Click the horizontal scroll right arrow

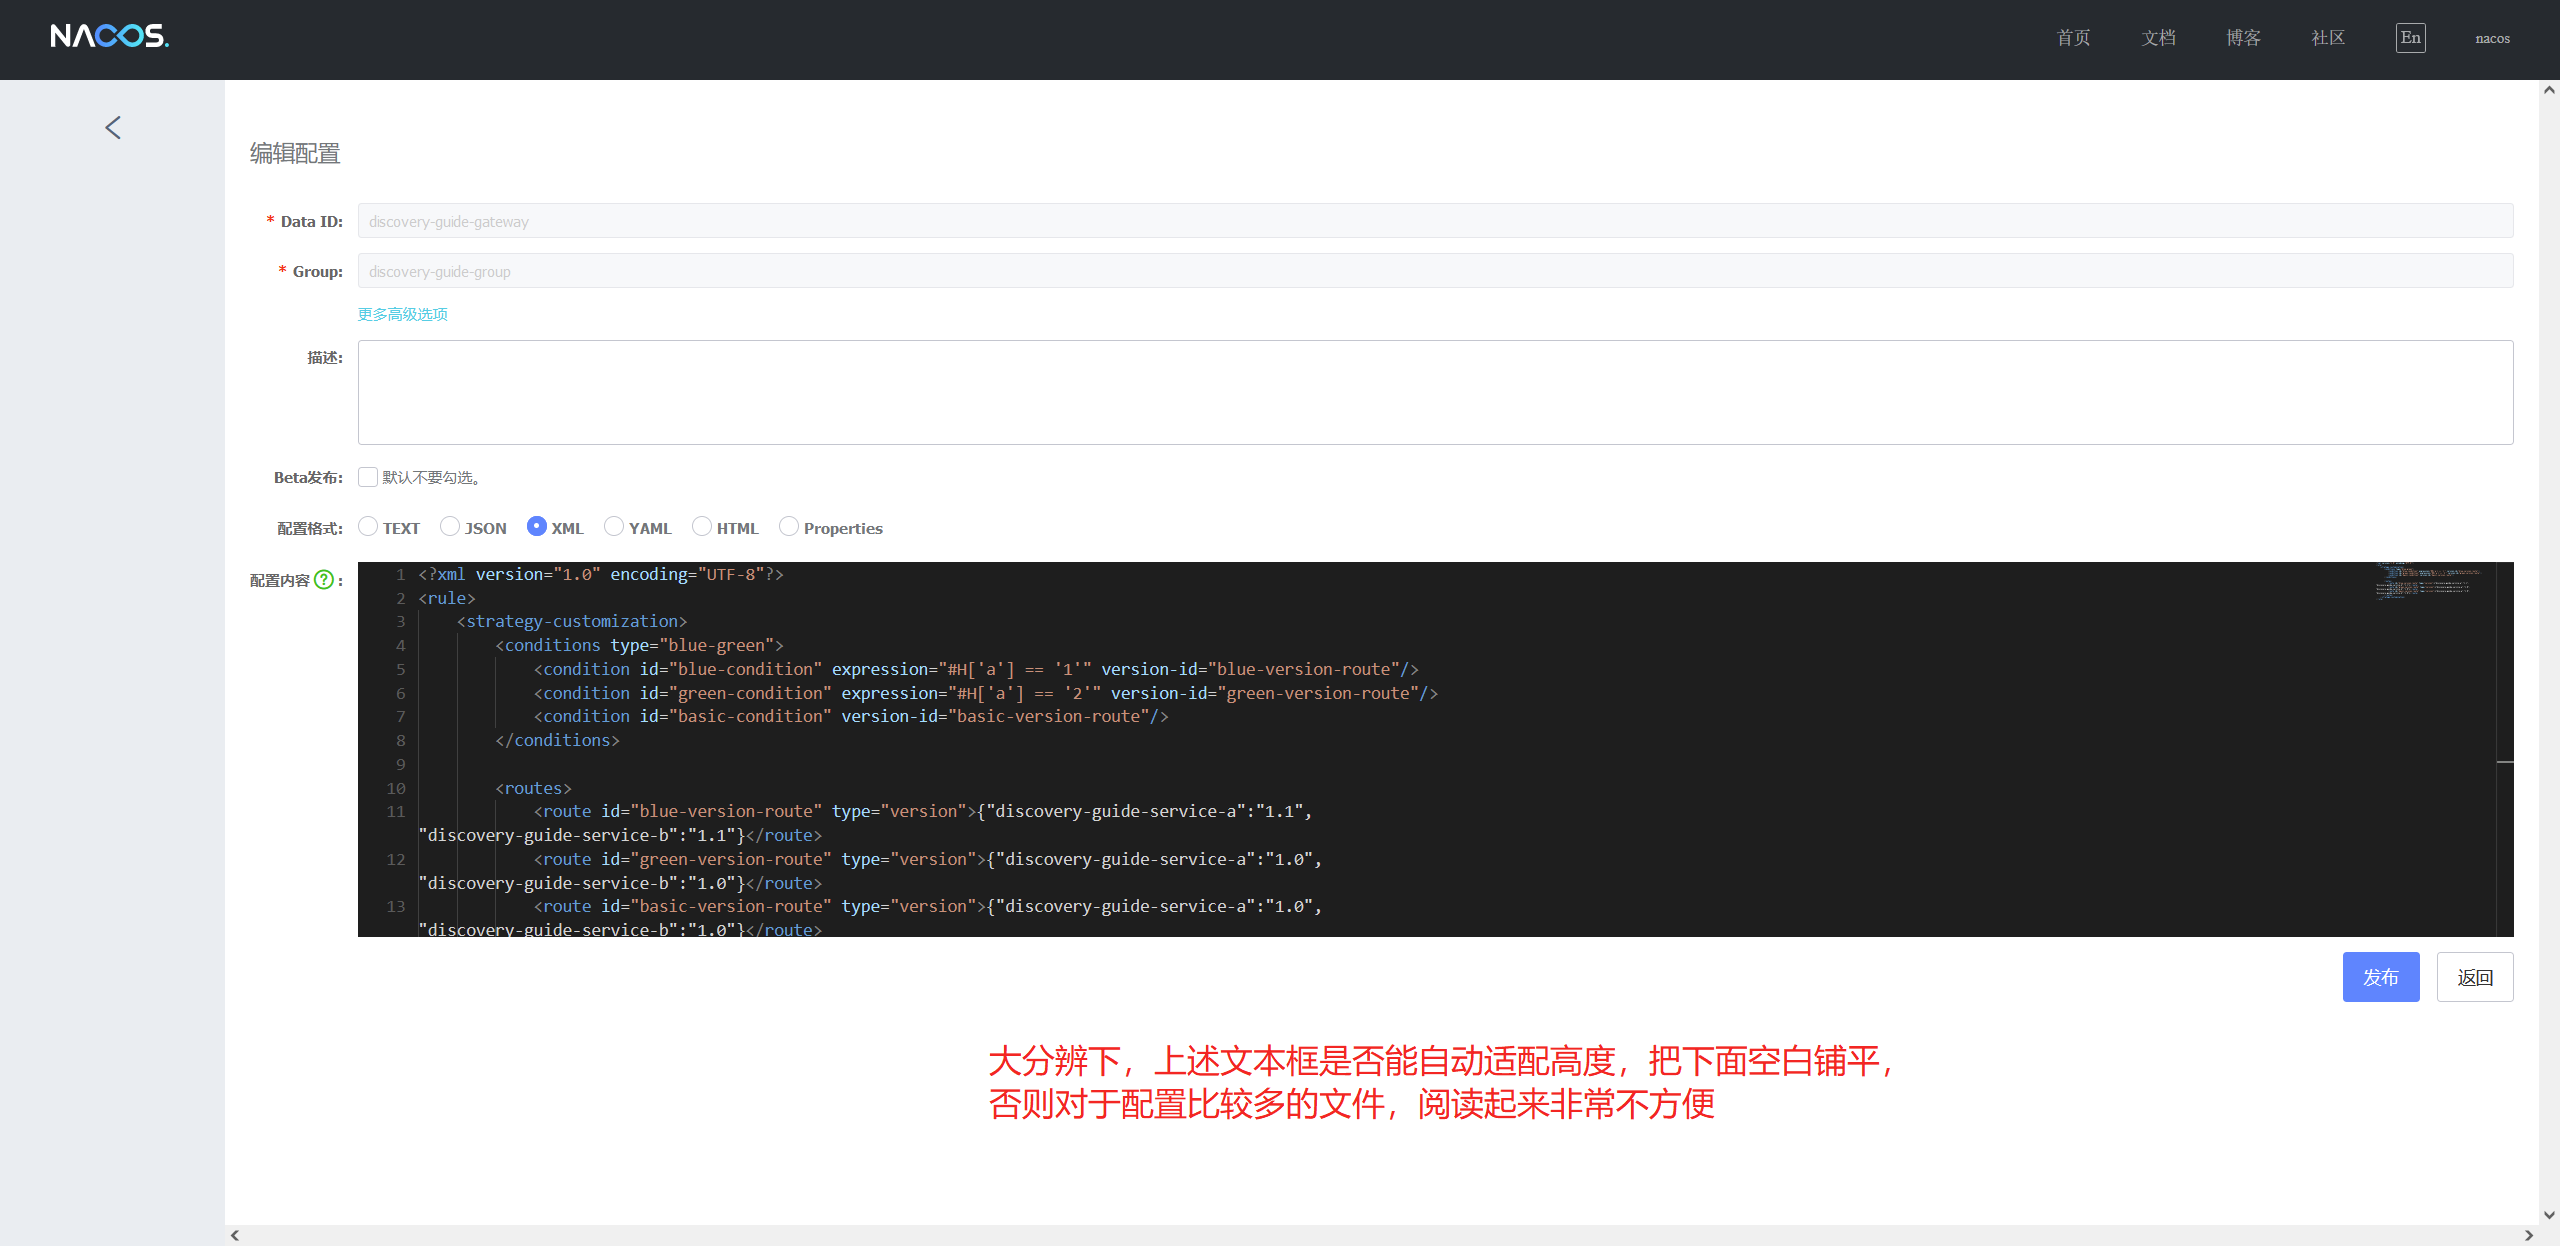point(2529,1235)
